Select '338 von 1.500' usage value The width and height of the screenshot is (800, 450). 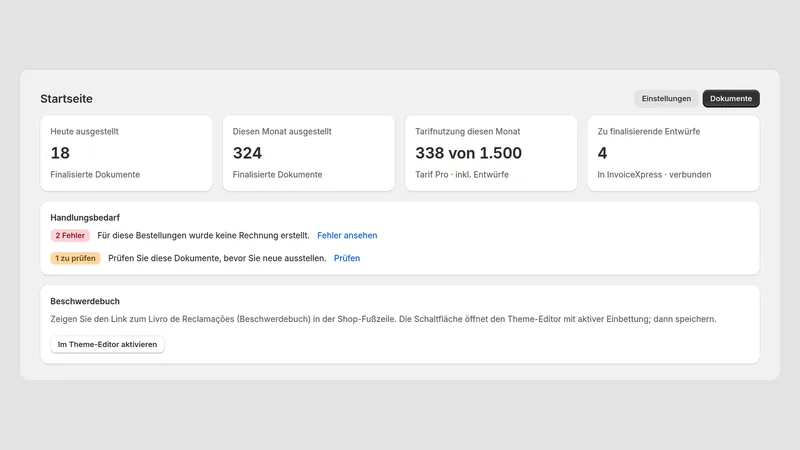click(x=468, y=153)
